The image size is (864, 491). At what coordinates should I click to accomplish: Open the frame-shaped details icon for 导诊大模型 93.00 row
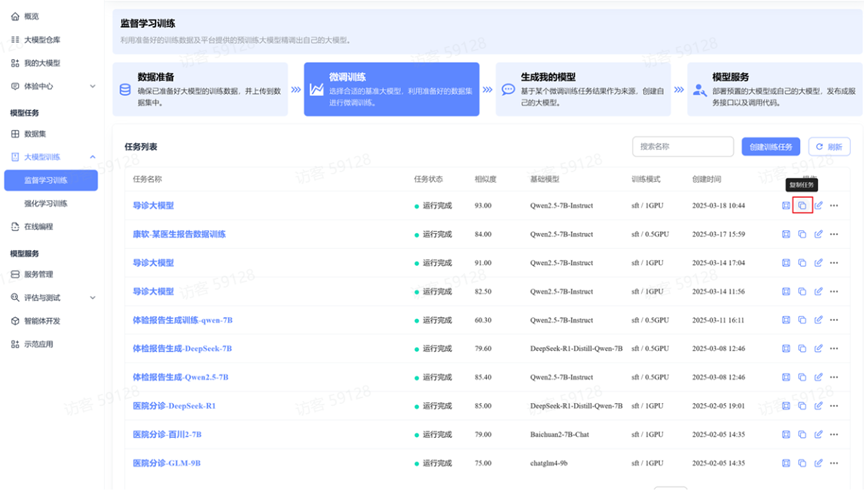(786, 206)
